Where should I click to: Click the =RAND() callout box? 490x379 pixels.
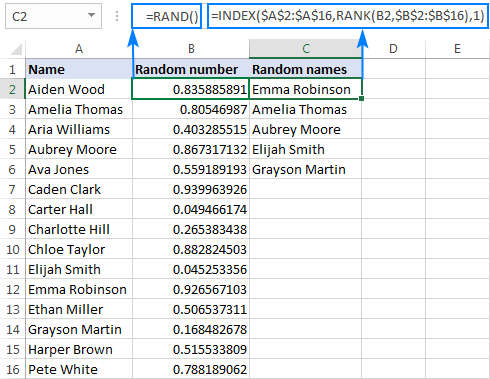167,16
